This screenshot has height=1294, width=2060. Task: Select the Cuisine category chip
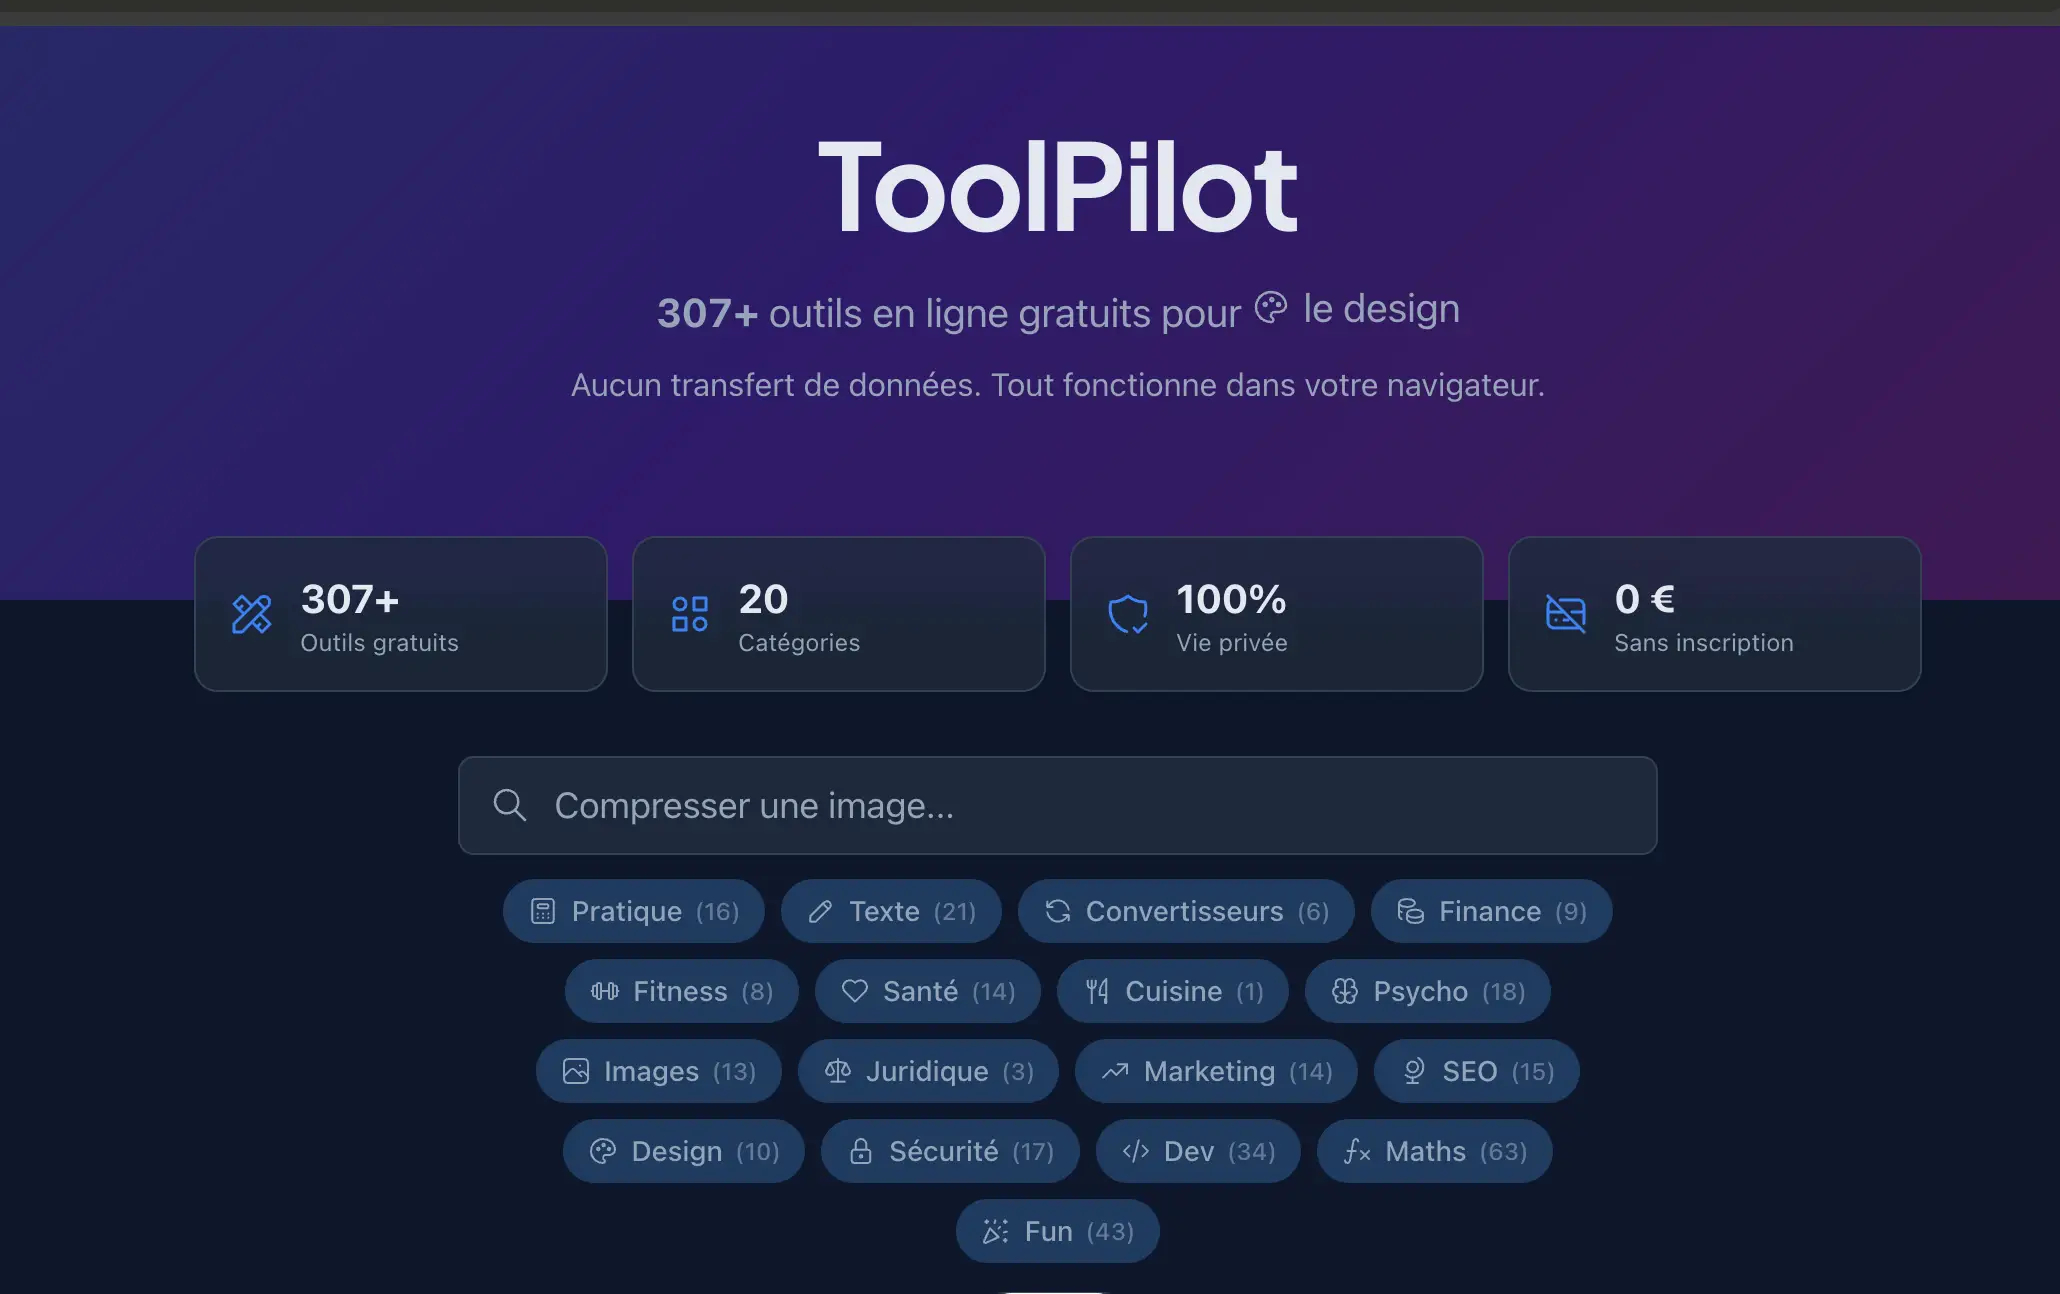(x=1172, y=991)
